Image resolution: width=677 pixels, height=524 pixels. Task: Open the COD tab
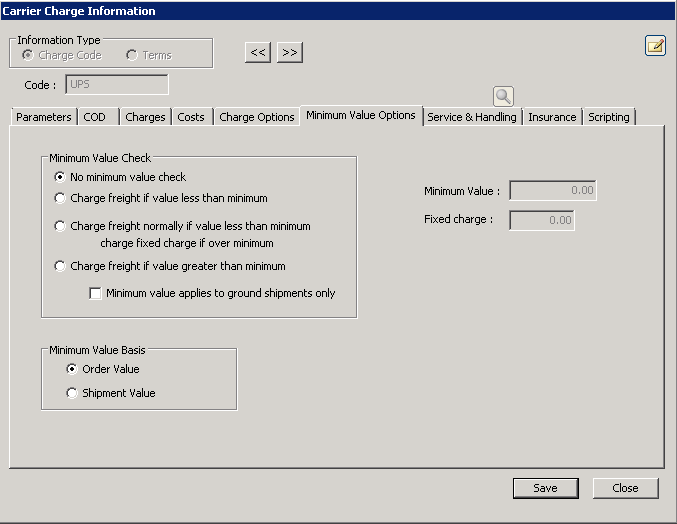[x=95, y=117]
